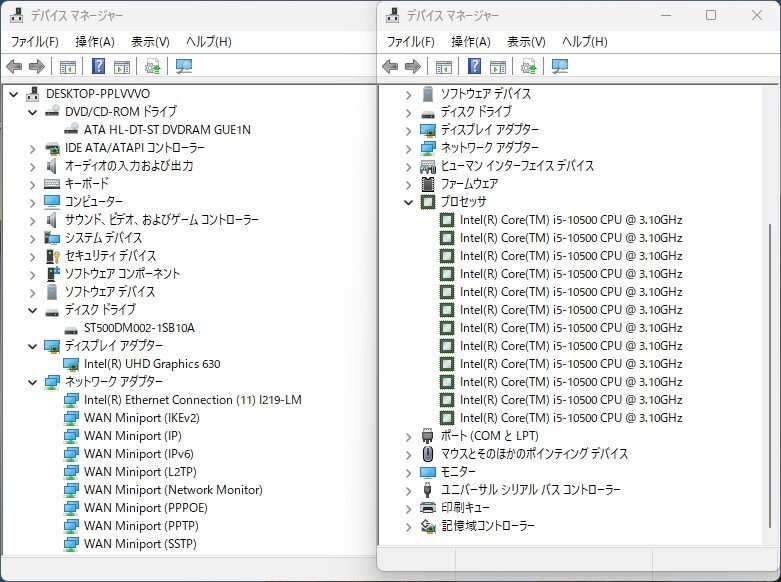Open ヘルプ(H) menu in left window
This screenshot has height=582, width=781.
(209, 41)
